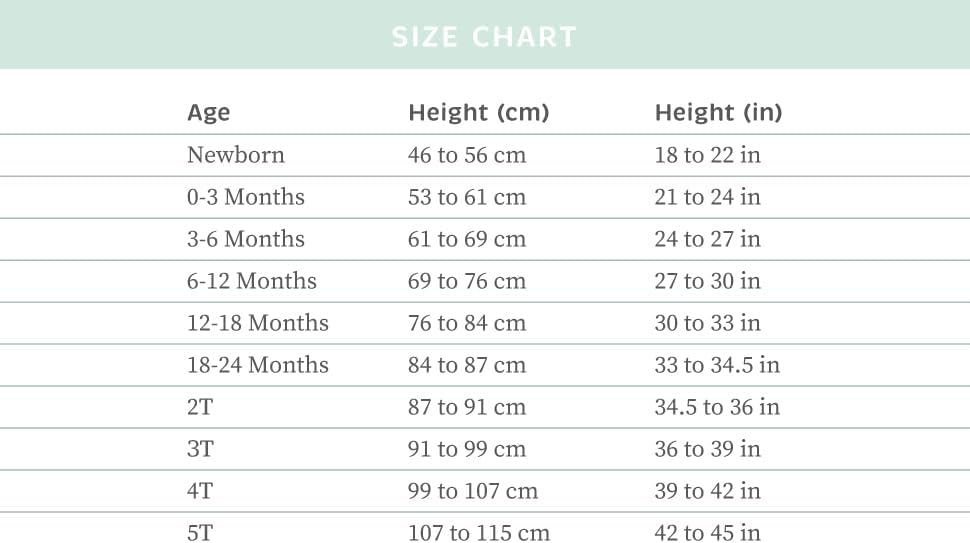Viewport: 970px width, 543px height.
Task: Click the 107 to 115 cm cell
Action: [x=478, y=533]
